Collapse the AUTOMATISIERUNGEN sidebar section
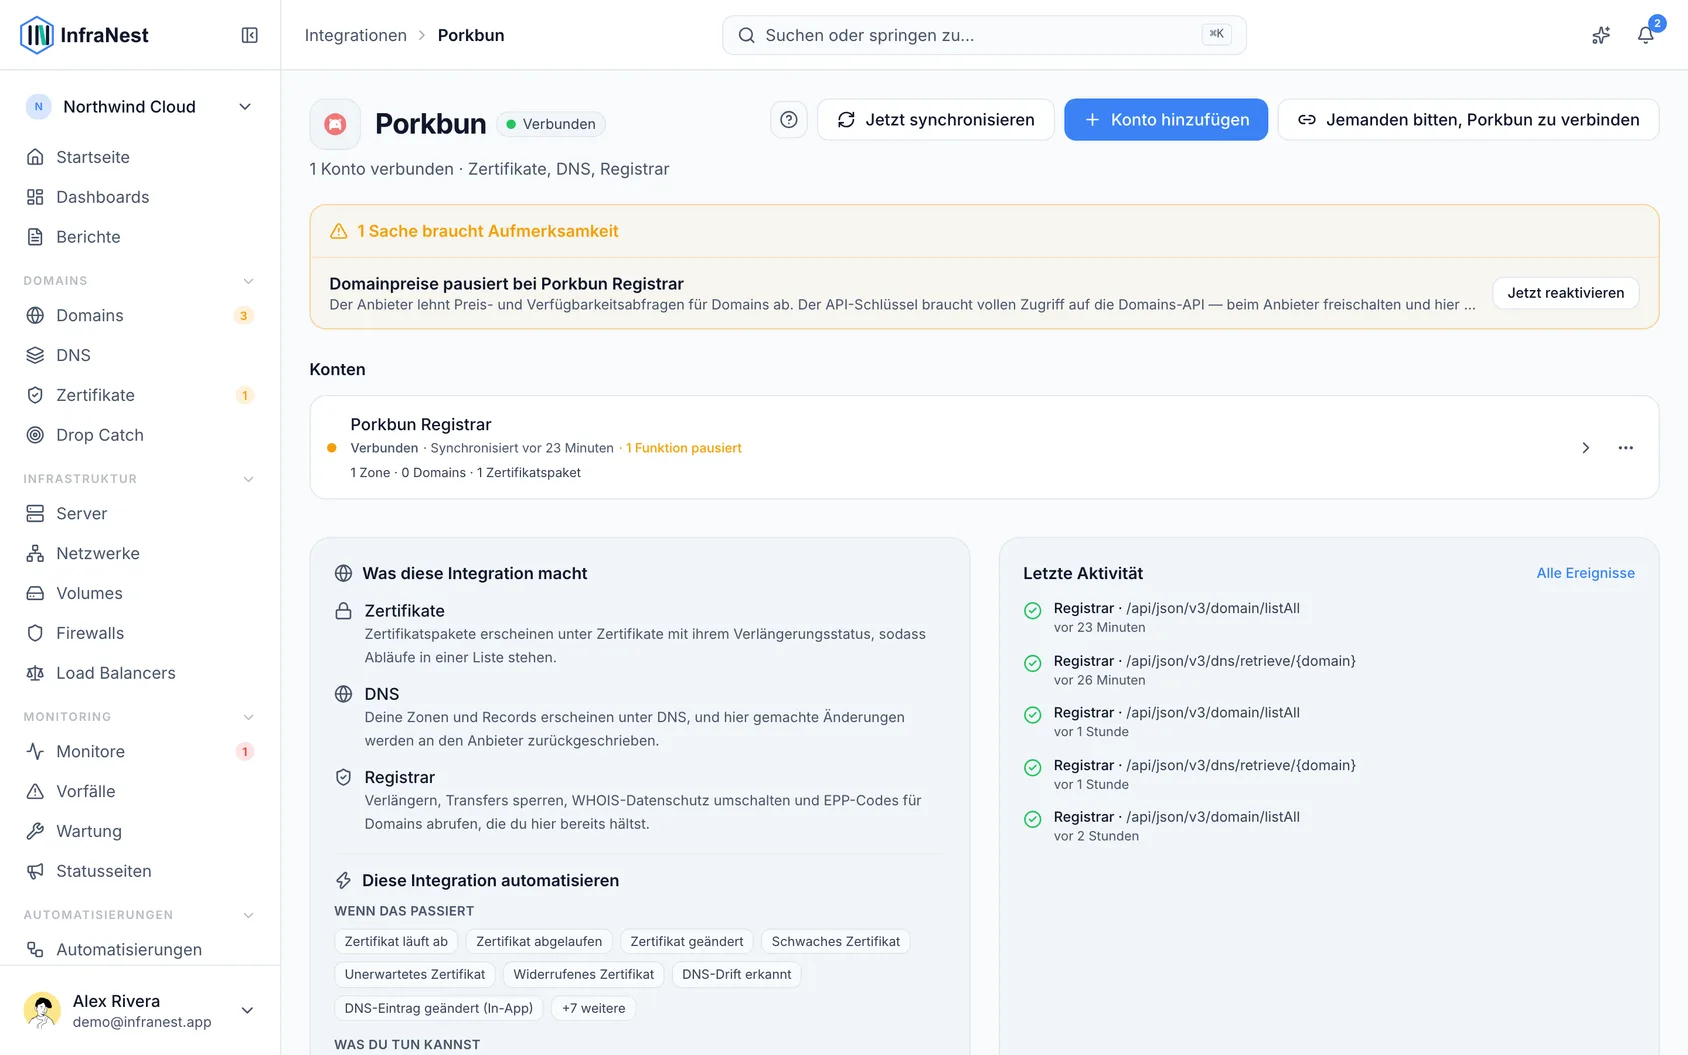The image size is (1688, 1055). 249,915
